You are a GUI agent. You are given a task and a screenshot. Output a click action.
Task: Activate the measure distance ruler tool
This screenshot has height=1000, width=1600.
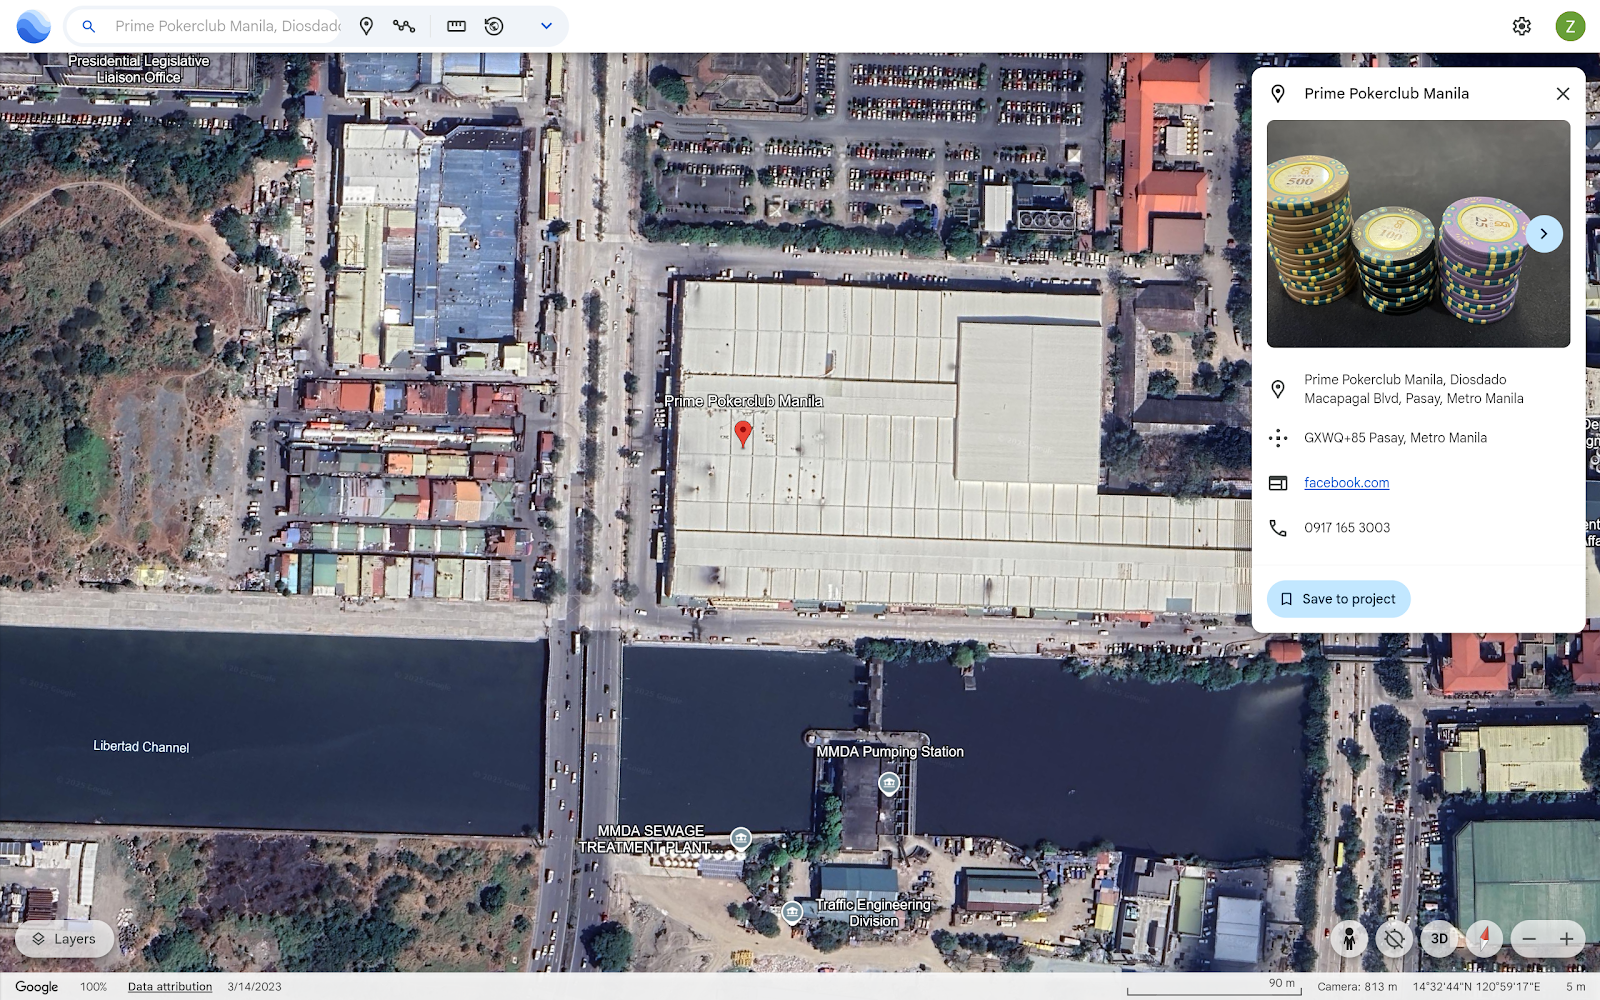pos(456,26)
